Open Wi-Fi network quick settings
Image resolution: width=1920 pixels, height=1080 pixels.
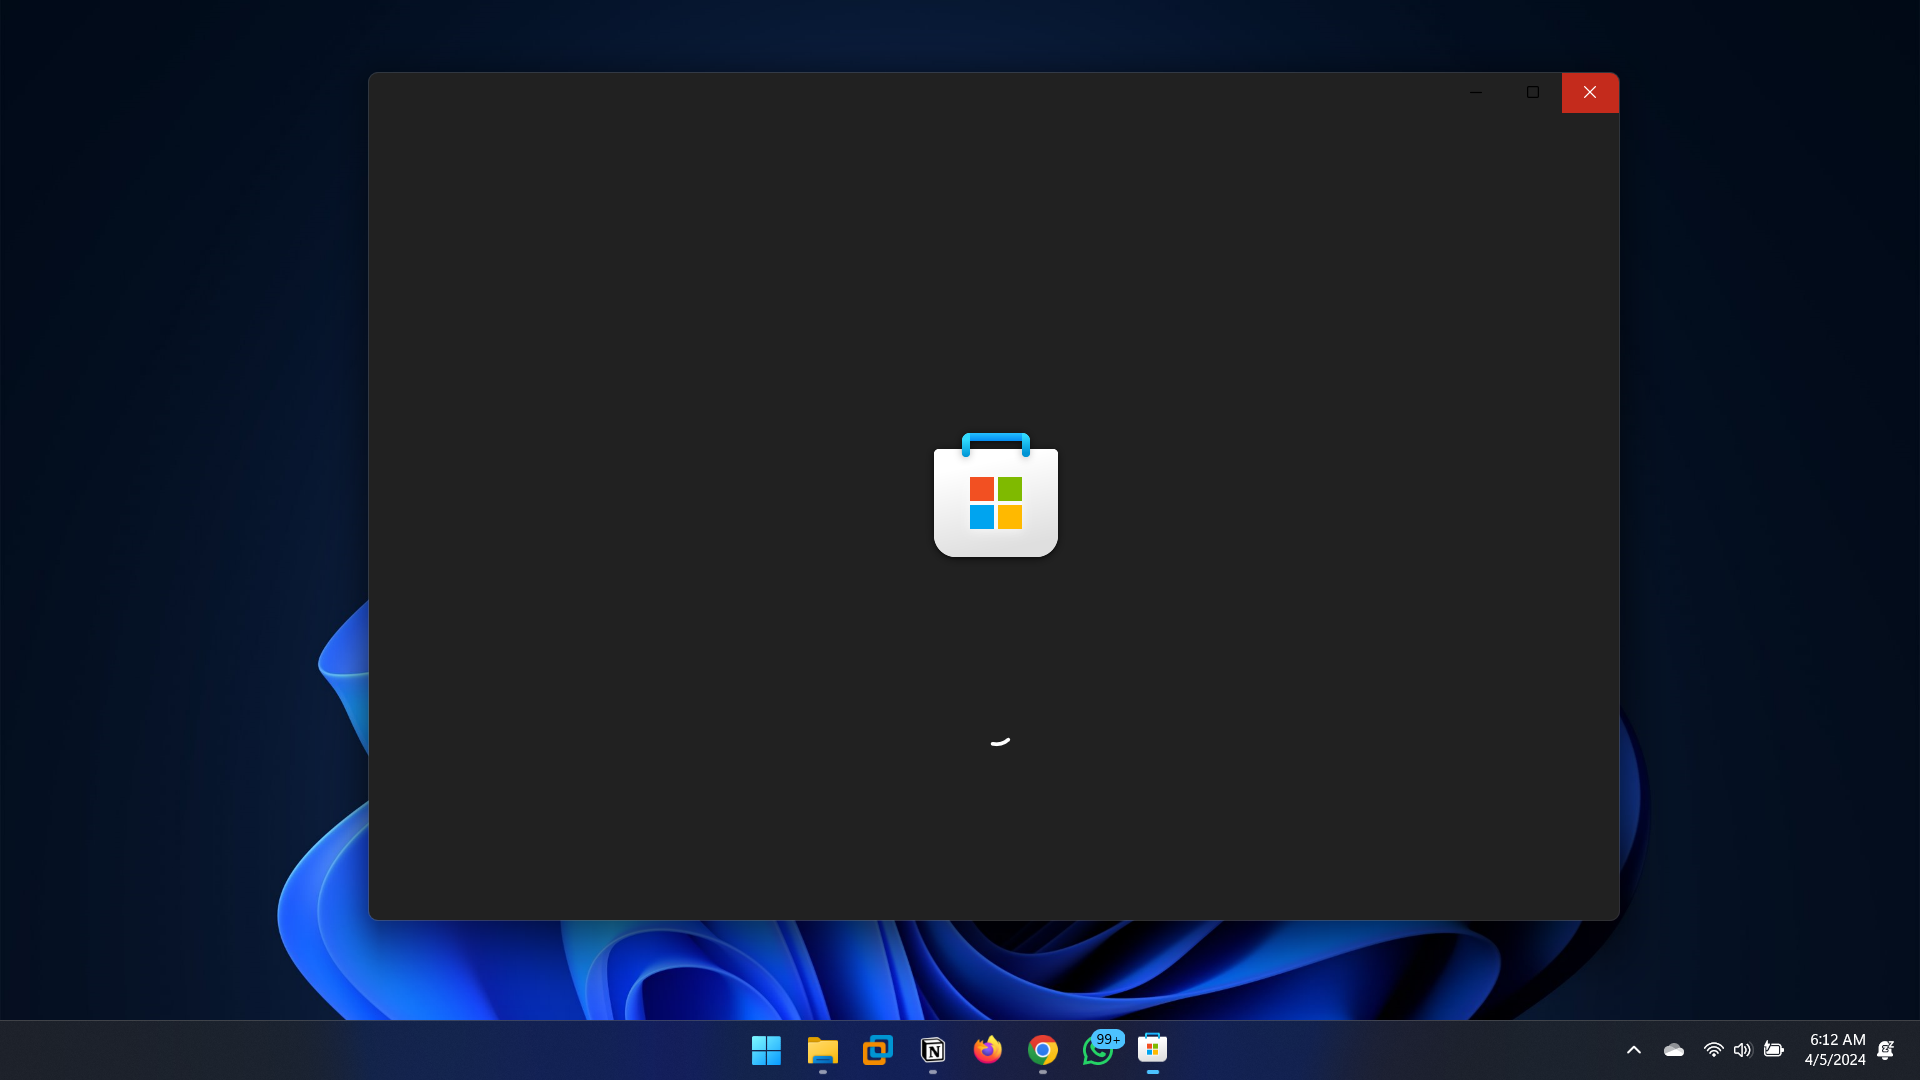coord(1713,1050)
